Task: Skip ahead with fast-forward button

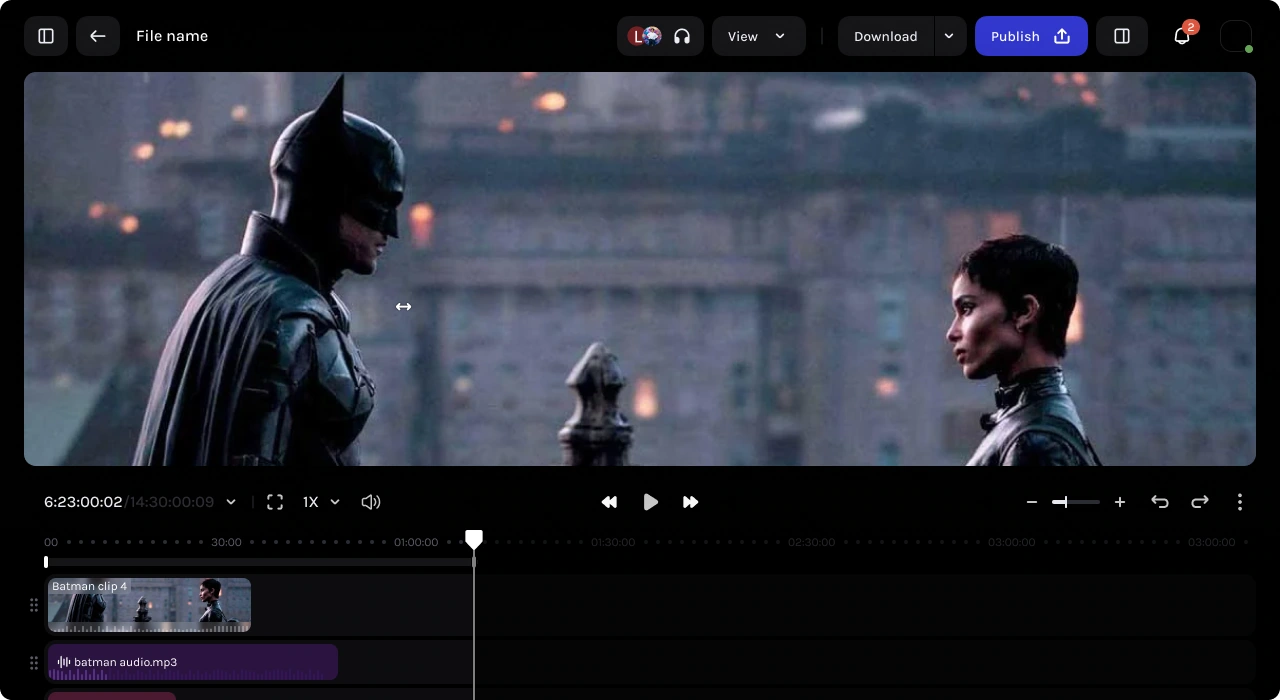Action: coord(690,502)
